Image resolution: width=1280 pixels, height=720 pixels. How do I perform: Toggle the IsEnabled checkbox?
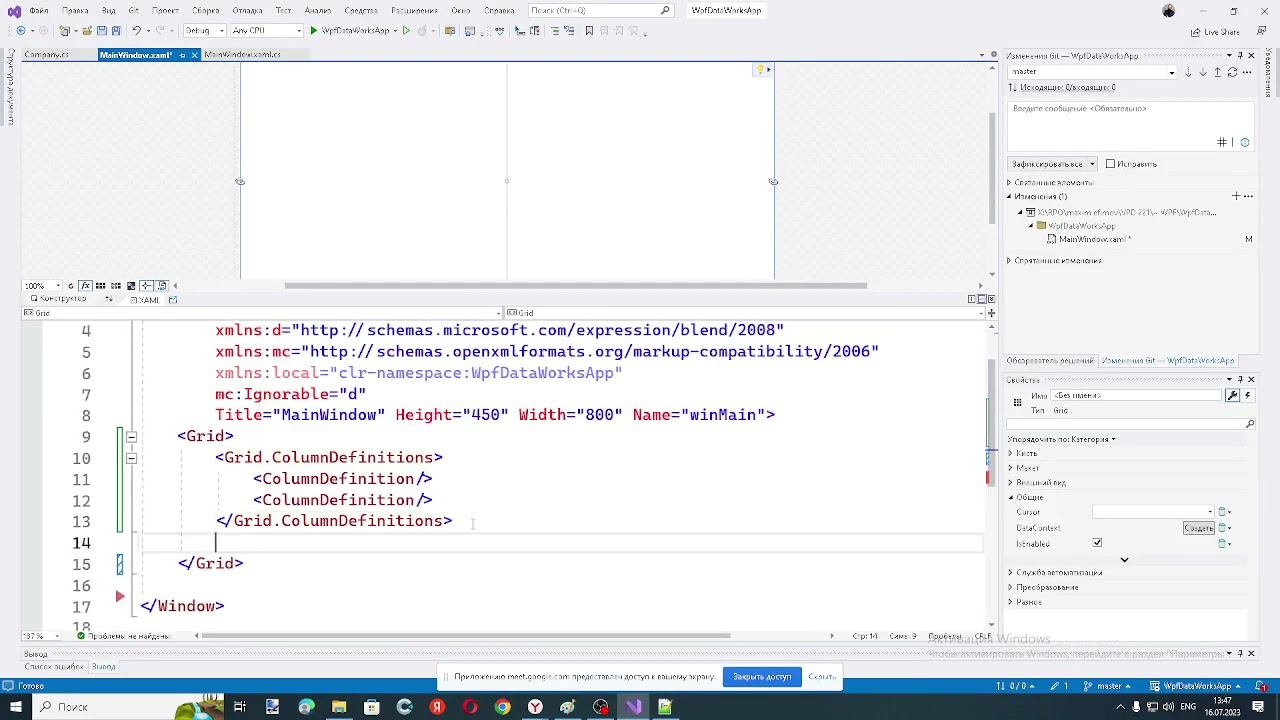1097,543
